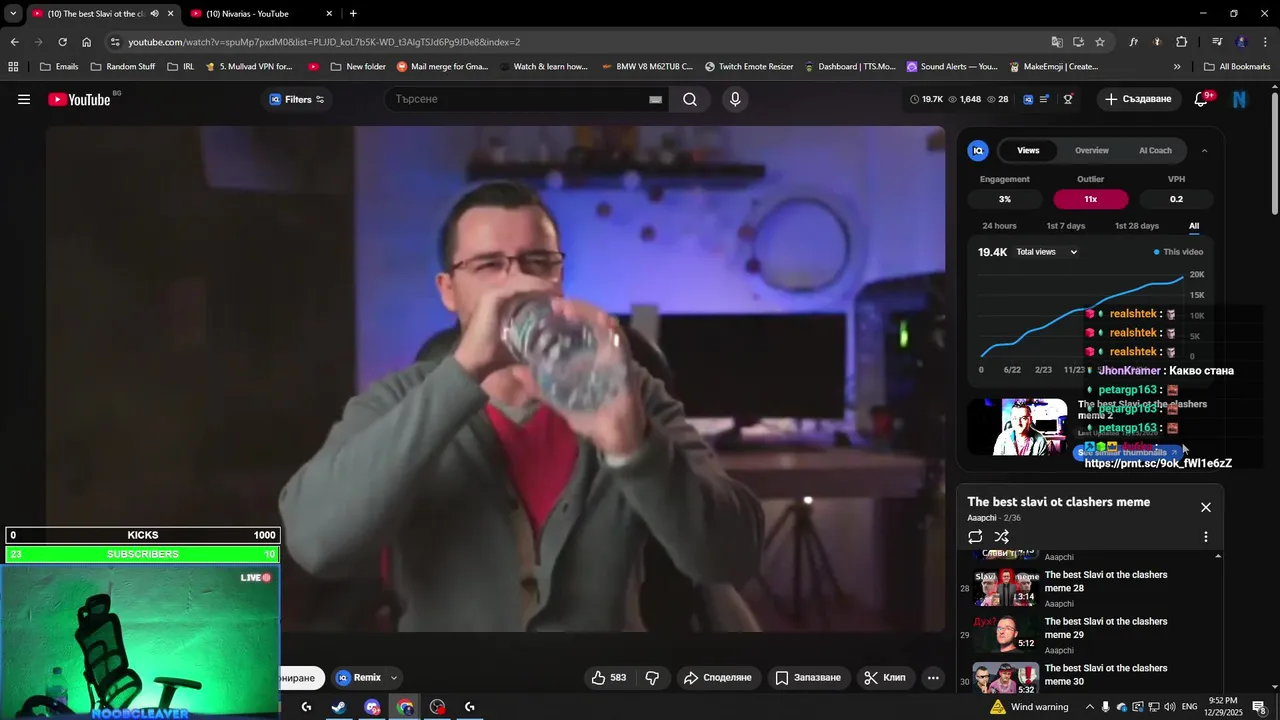The width and height of the screenshot is (1280, 720).
Task: Start voice search with the microphone
Action: 735,99
